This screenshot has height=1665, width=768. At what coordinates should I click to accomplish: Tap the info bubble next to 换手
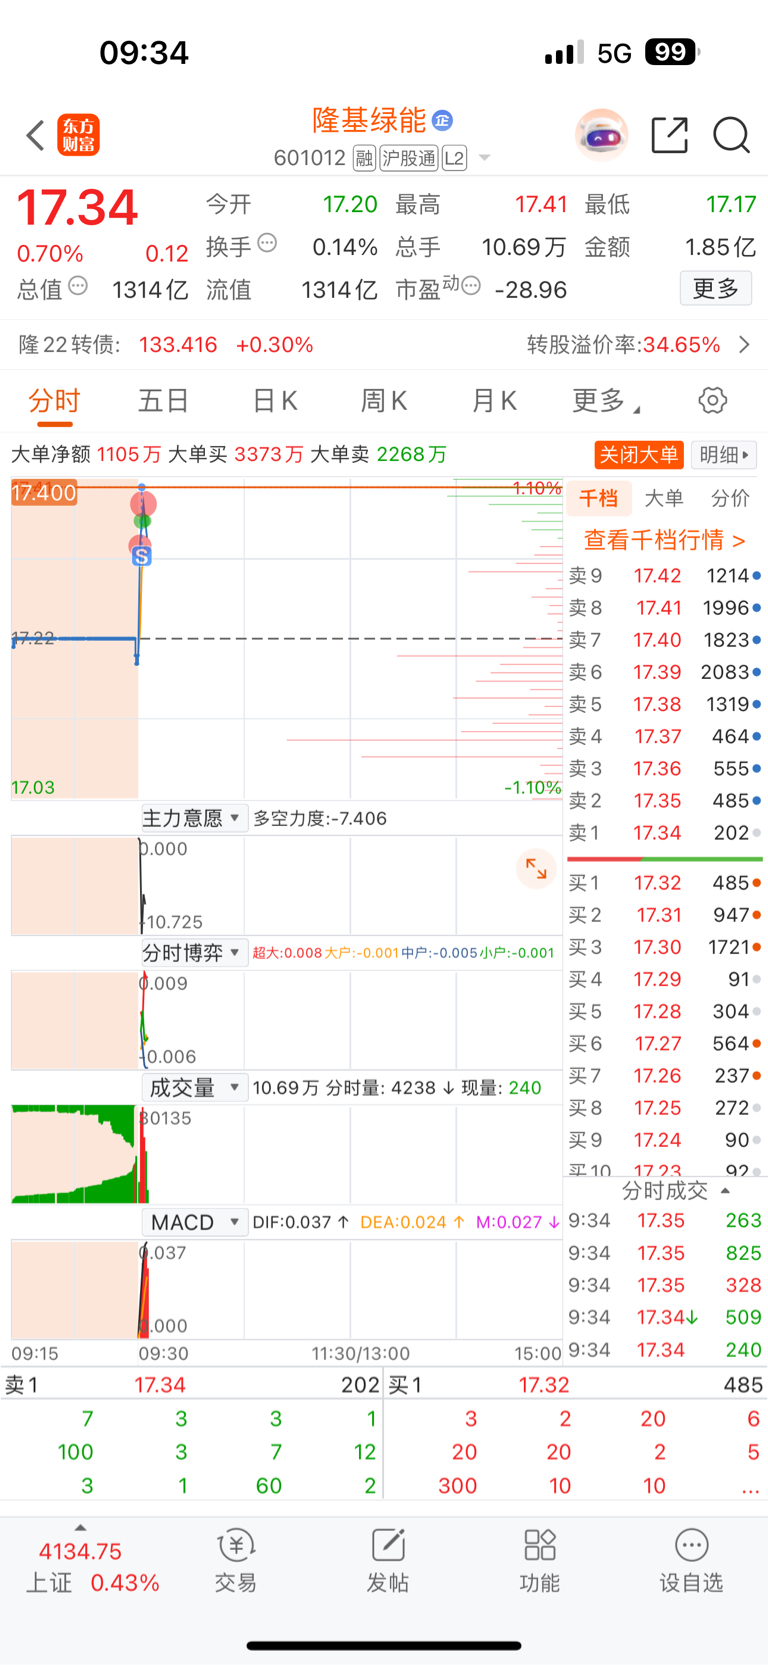click(x=267, y=243)
